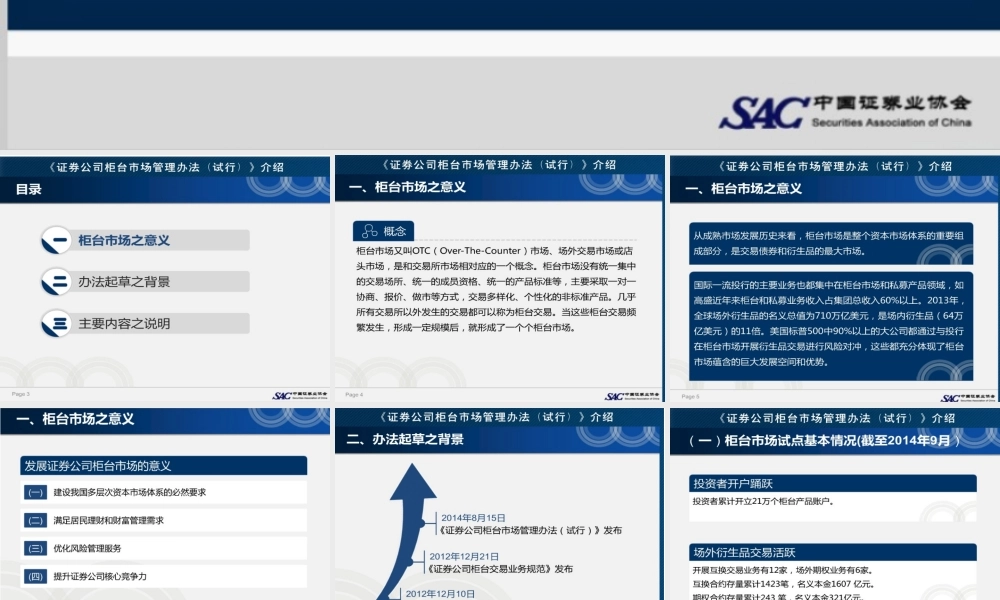This screenshot has width=1000, height=600.
Task: Click the 2014年8月15日 timeline date
Action: tap(473, 518)
